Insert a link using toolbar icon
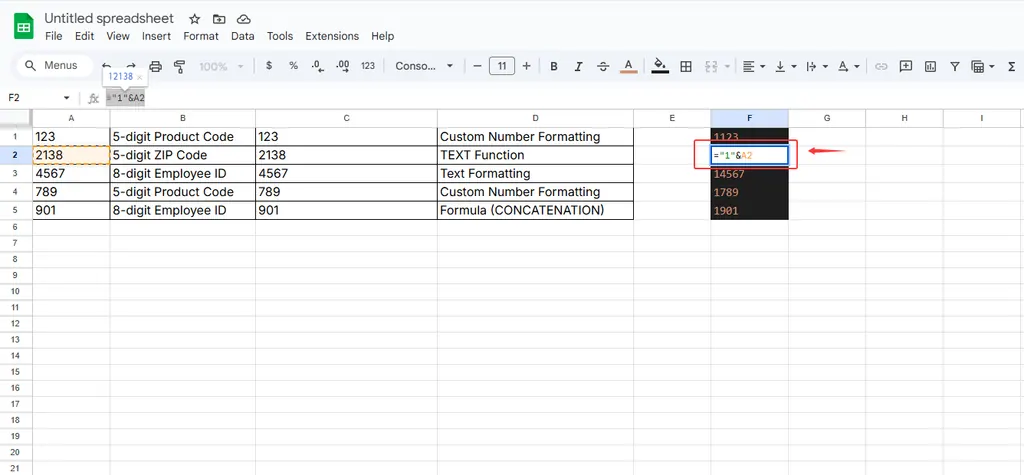 tap(881, 66)
